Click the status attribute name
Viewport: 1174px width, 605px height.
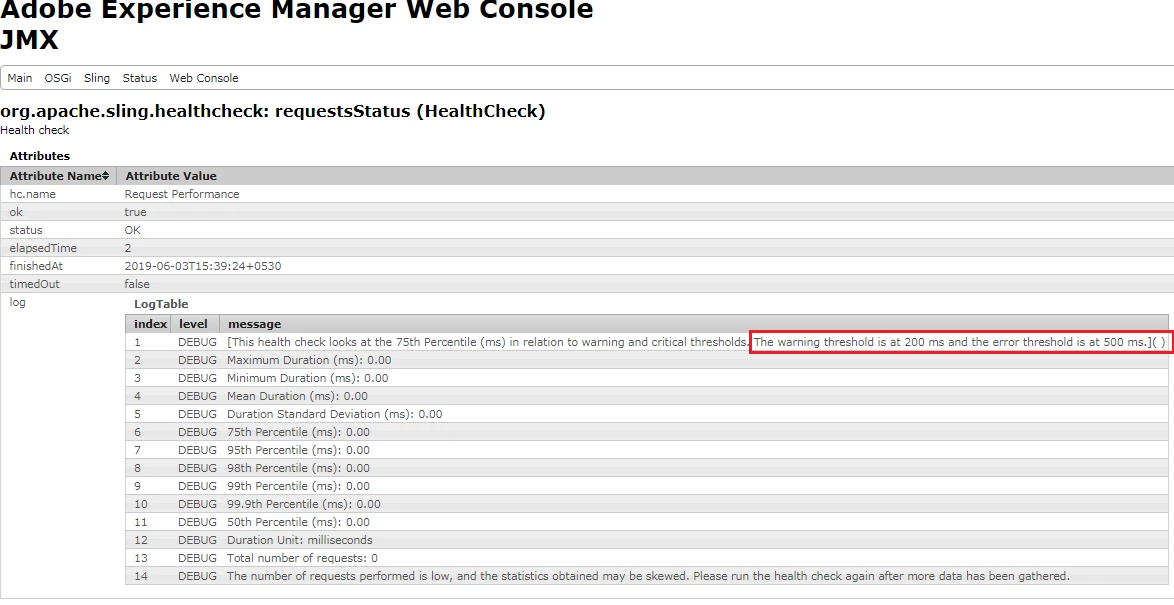(25, 230)
